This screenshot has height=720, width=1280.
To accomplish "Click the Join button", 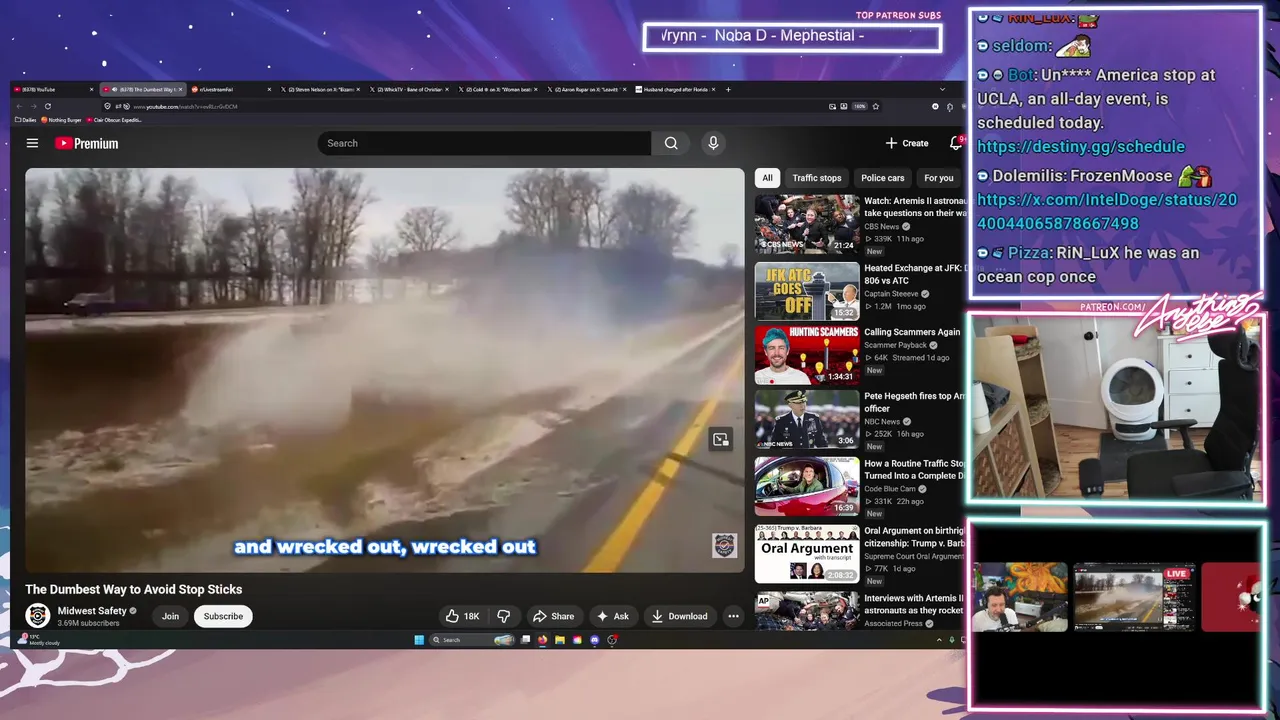I will pos(171,616).
